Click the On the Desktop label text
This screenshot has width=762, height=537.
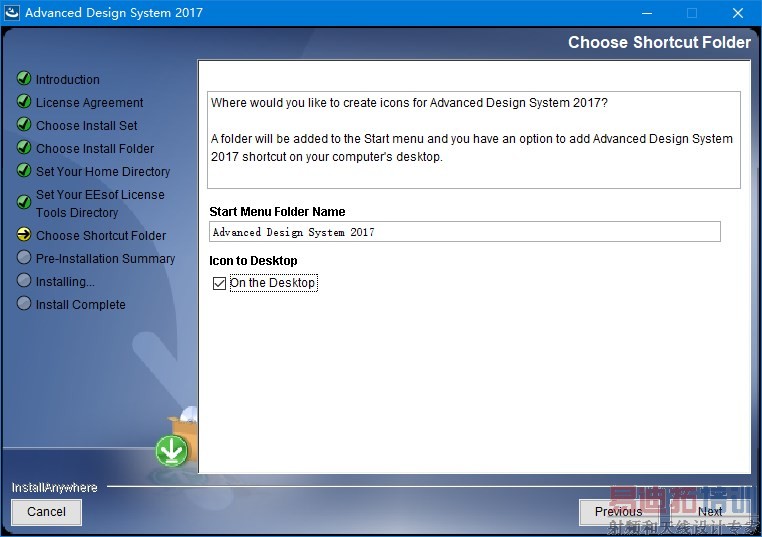[273, 283]
